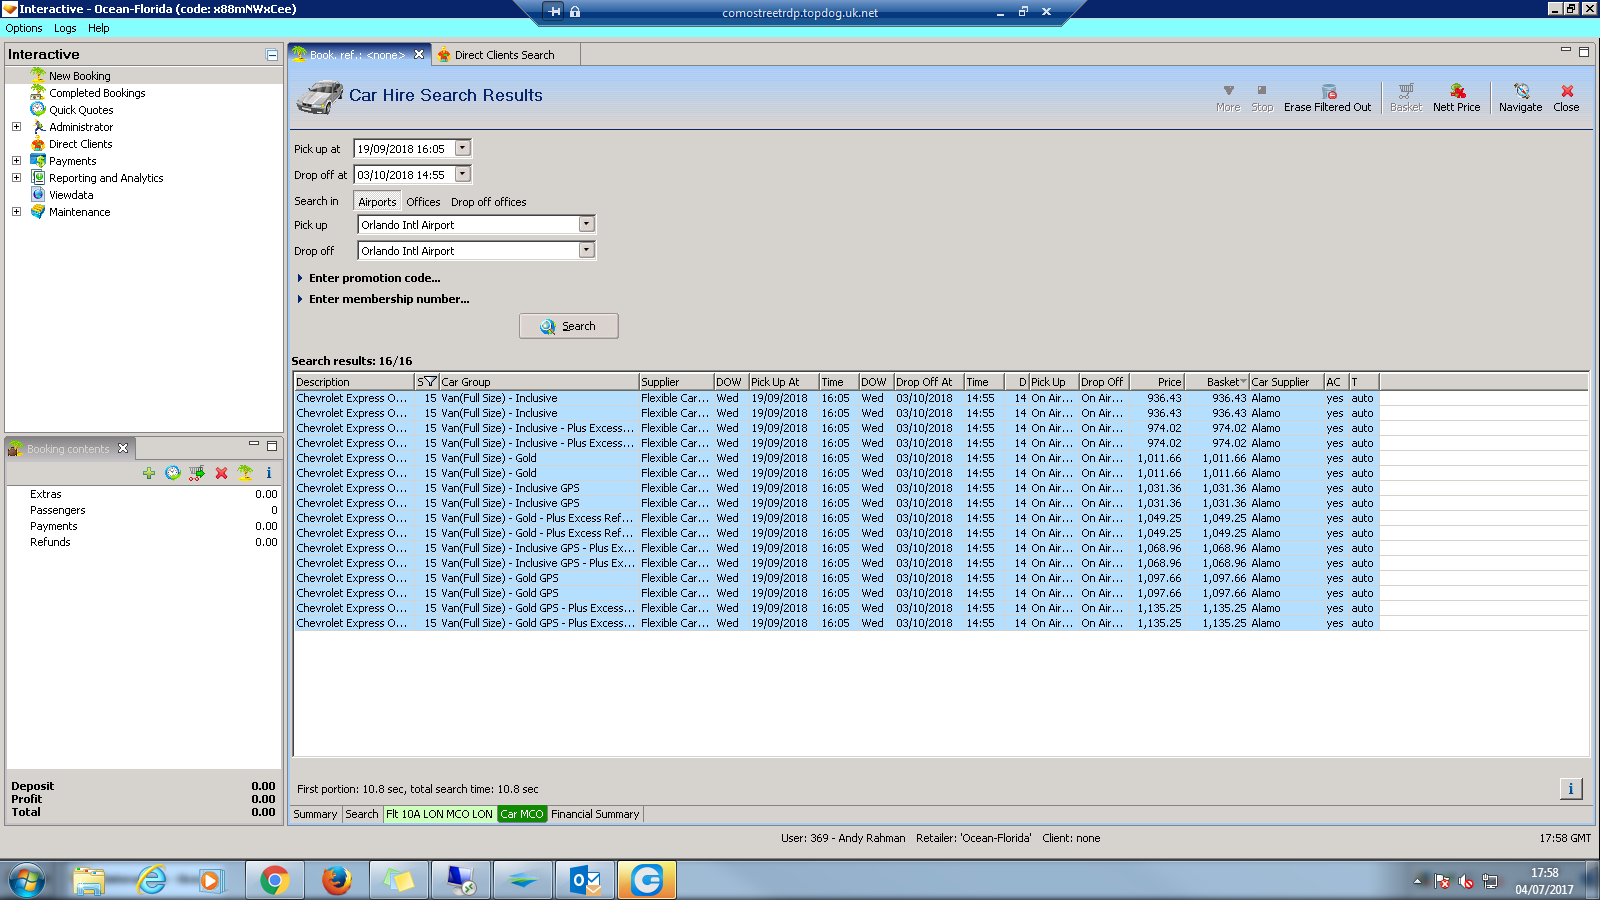This screenshot has width=1600, height=900.
Task: Click the Stop toolbar button
Action: (1262, 98)
